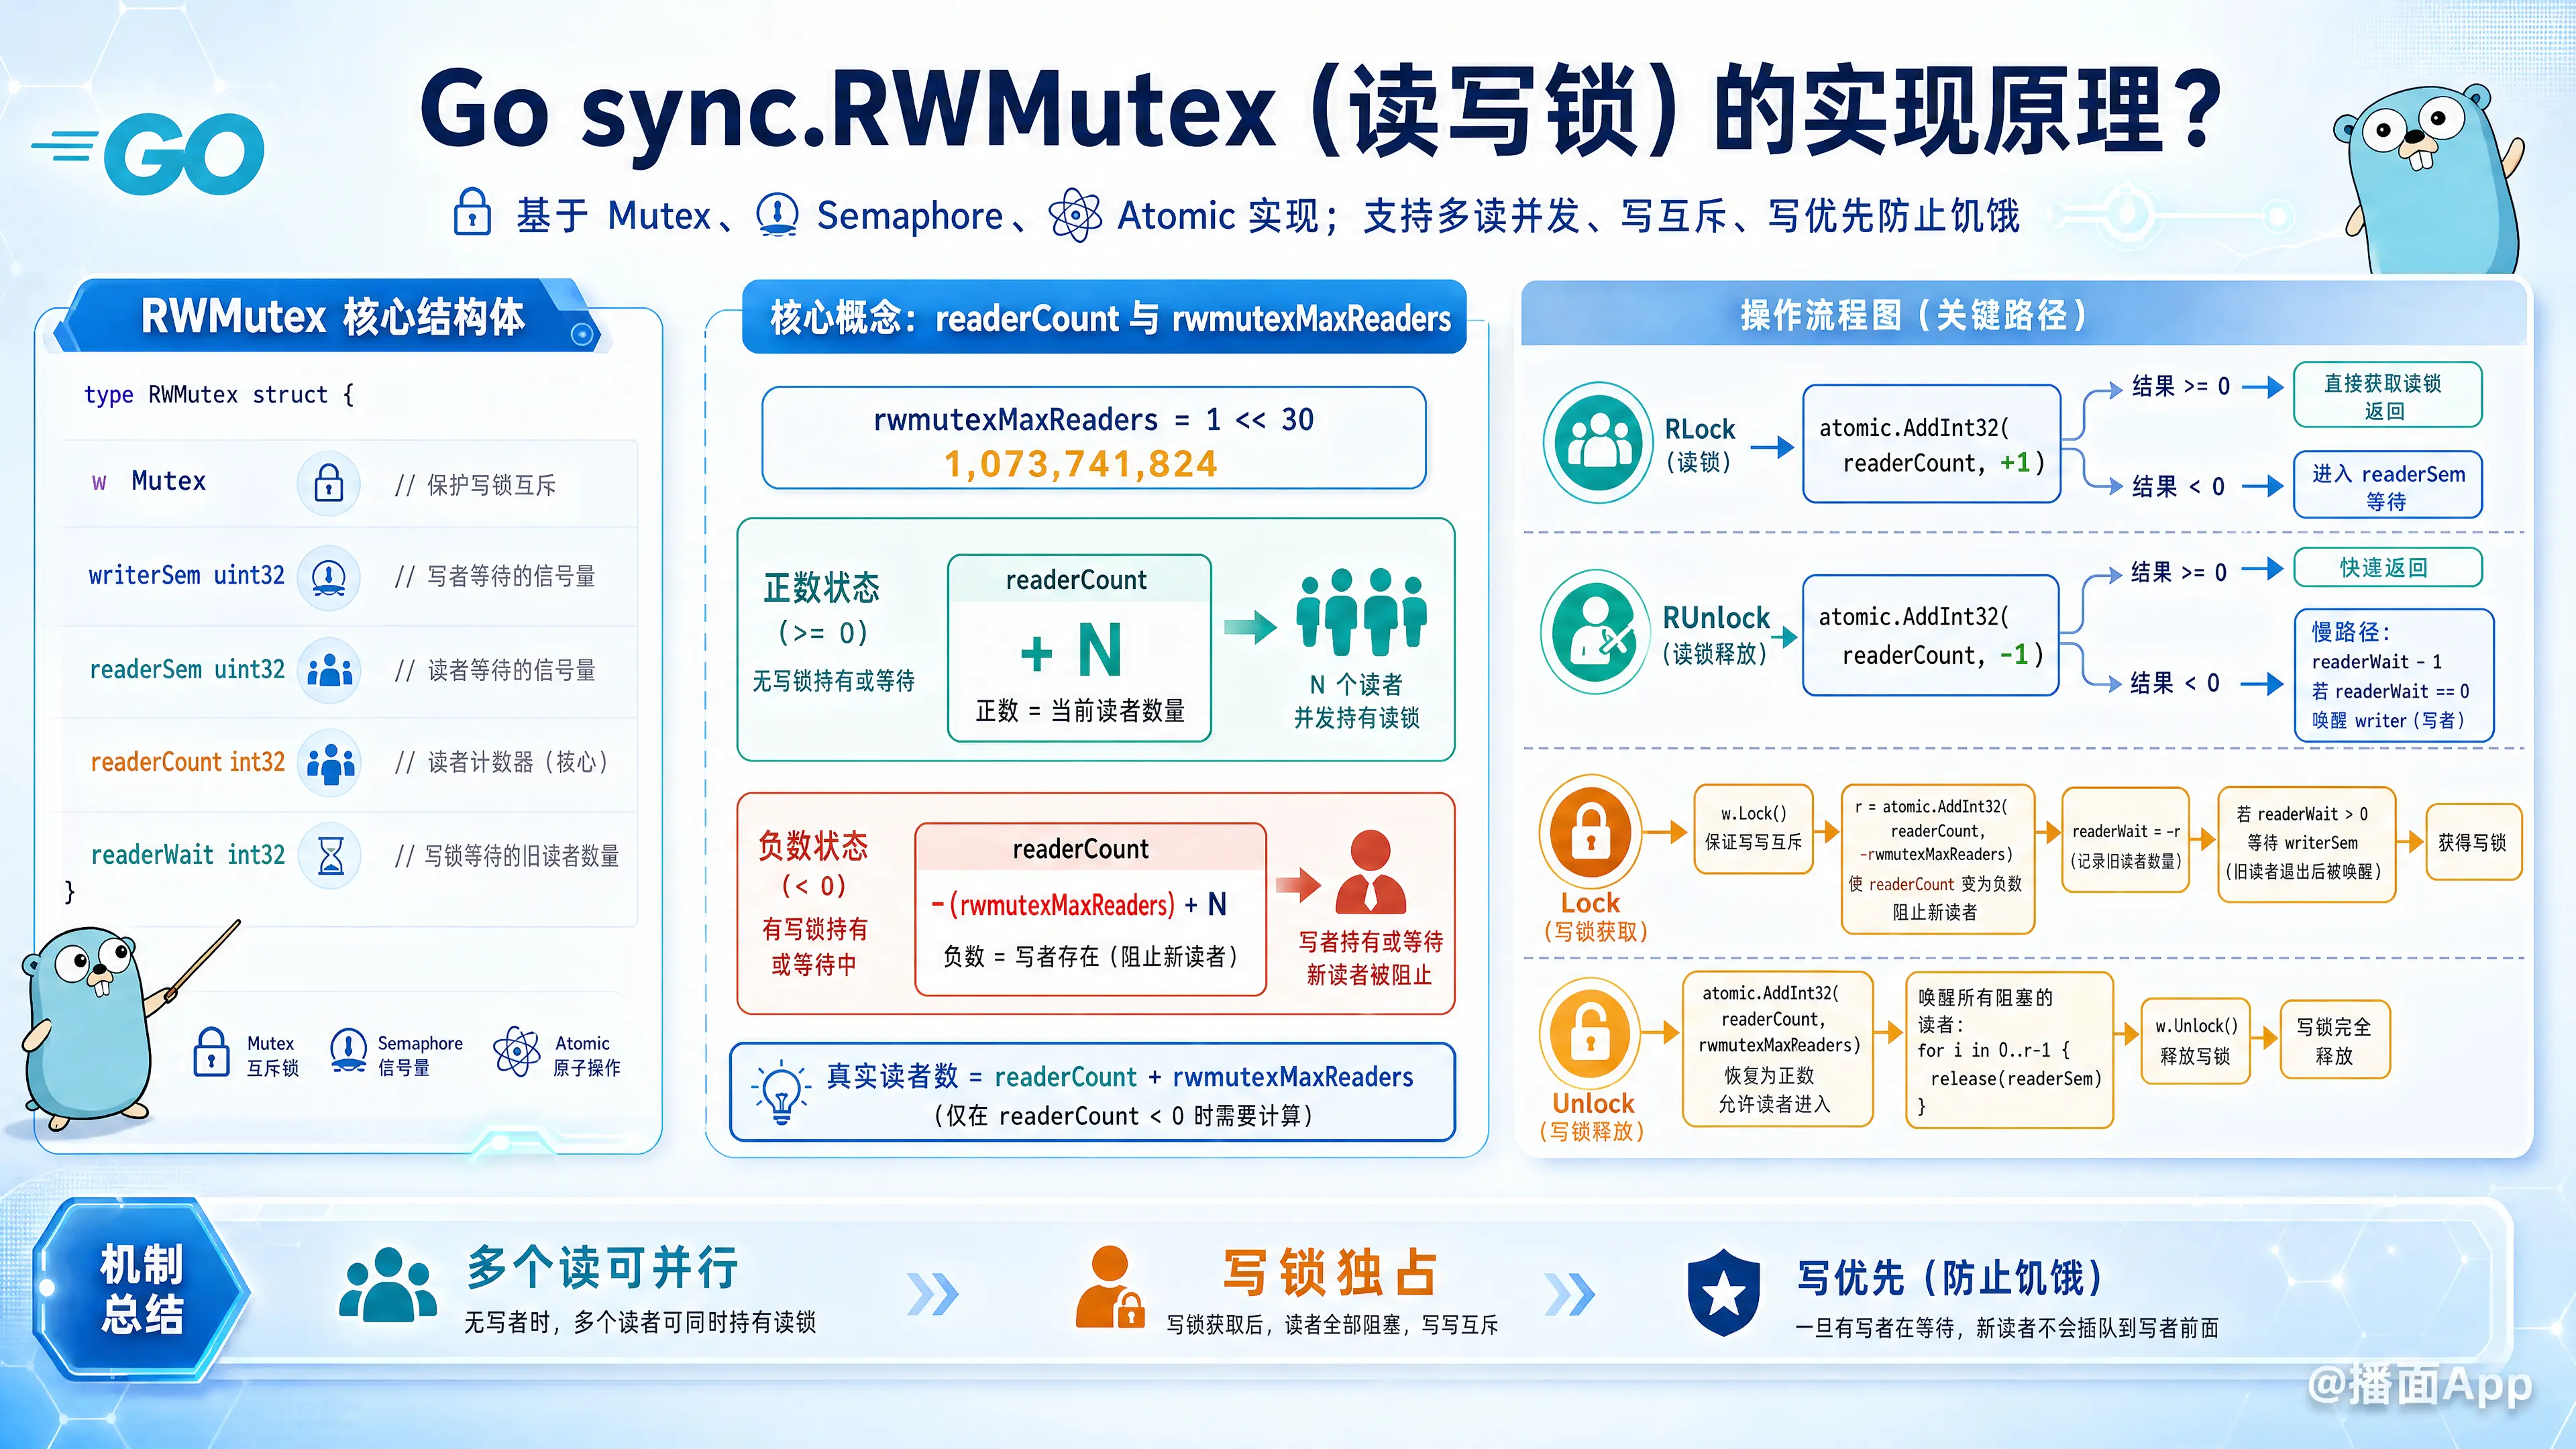Click the 进入 readerSem 等待 box
The image size is (2576, 1449).
click(2388, 486)
